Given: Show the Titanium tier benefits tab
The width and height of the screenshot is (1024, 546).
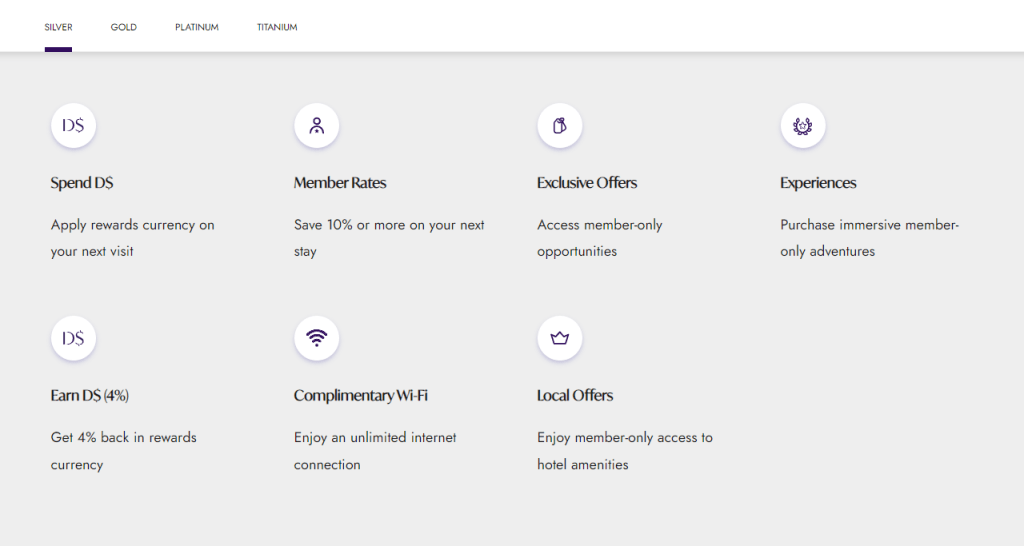Looking at the screenshot, I should coord(277,27).
